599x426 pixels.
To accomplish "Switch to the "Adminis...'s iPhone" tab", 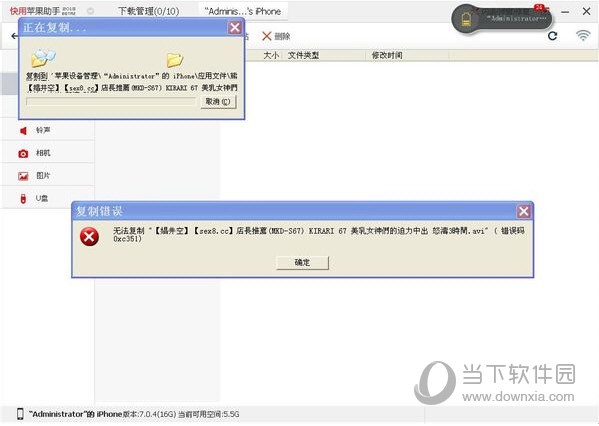I will 243,11.
